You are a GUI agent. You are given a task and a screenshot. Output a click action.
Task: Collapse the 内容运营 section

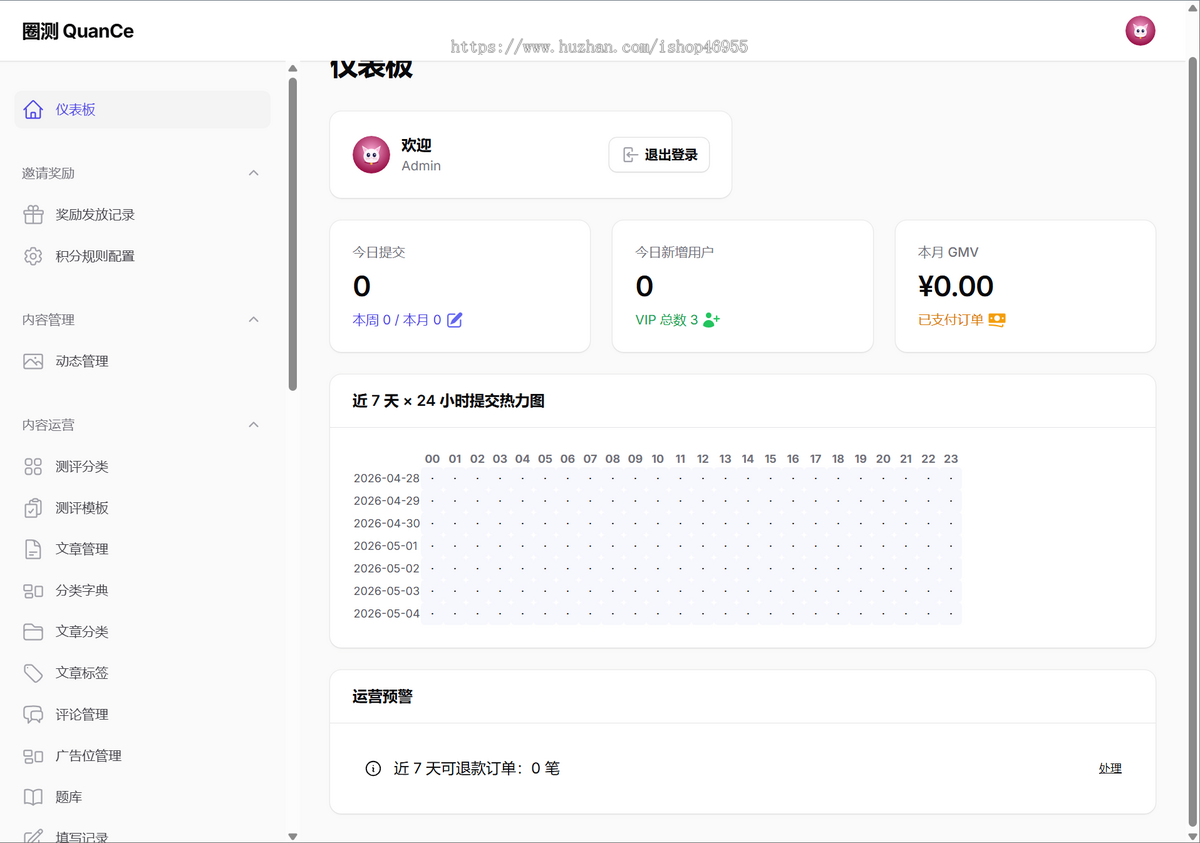(x=253, y=425)
